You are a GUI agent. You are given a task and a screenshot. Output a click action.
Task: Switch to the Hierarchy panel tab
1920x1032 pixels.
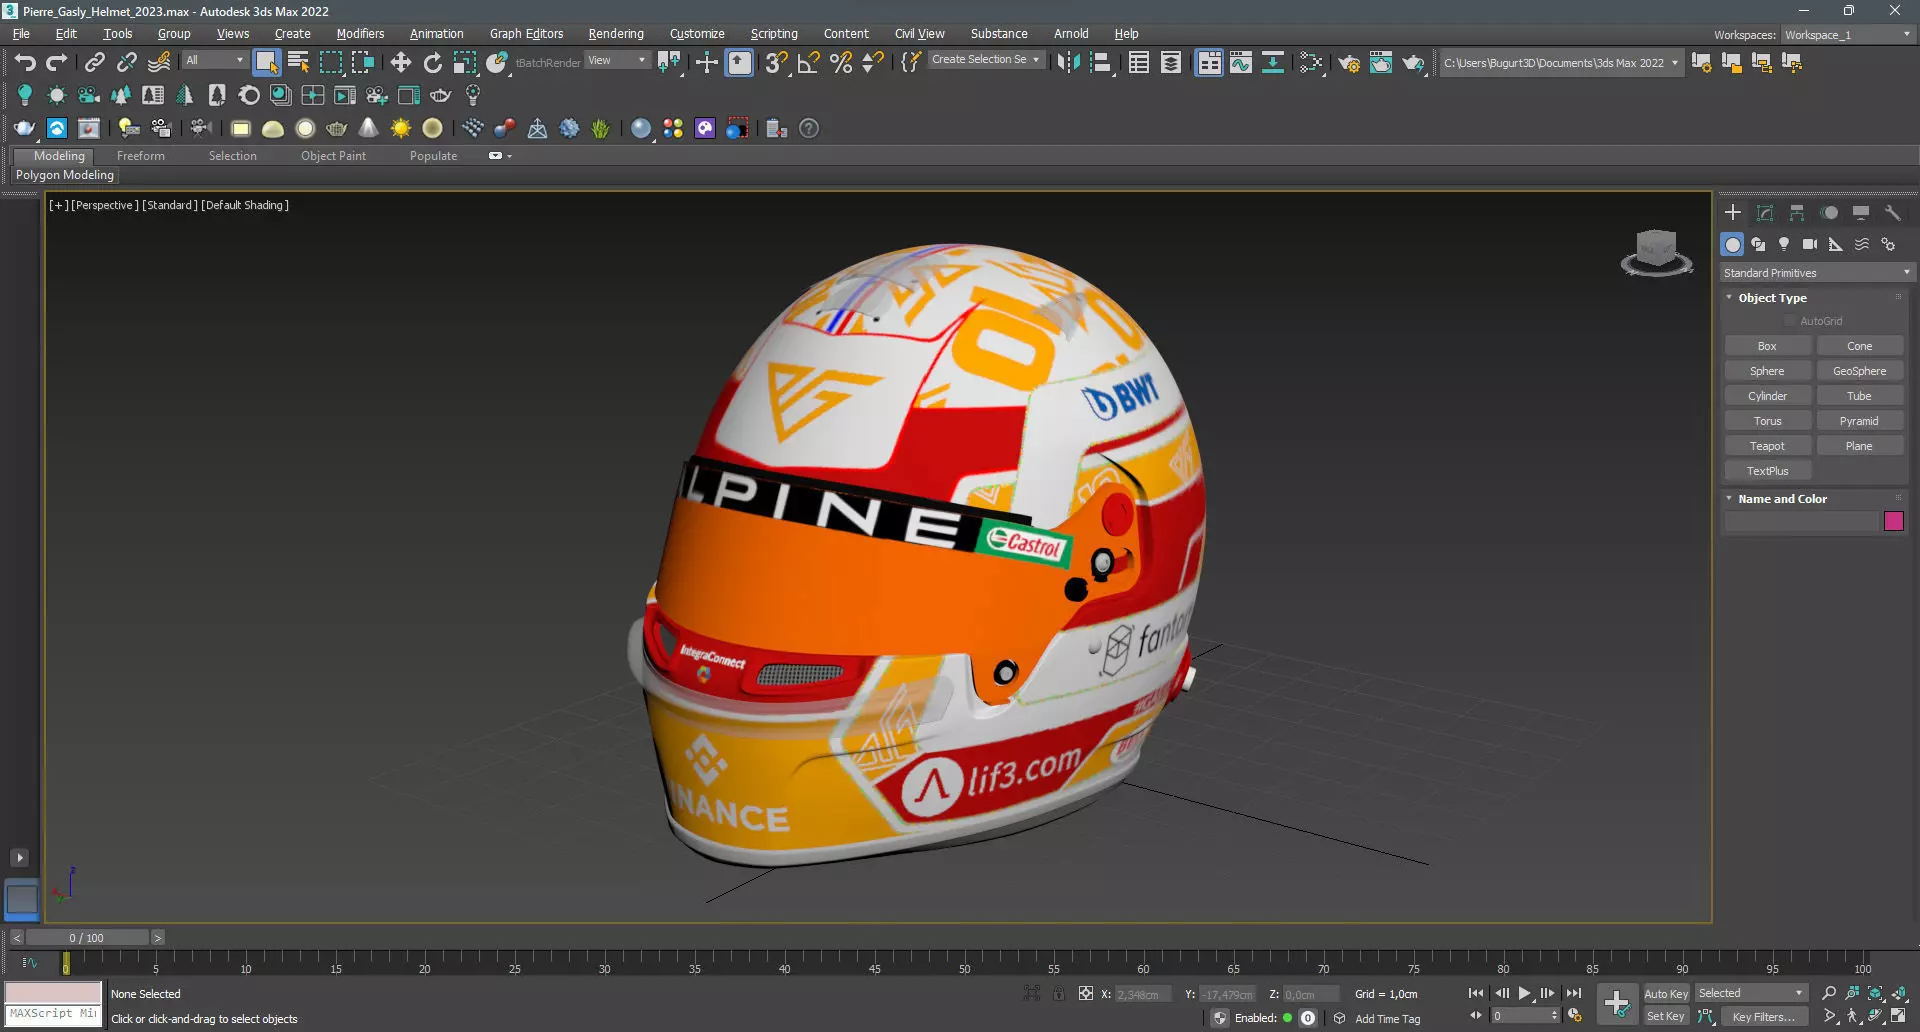(x=1797, y=213)
